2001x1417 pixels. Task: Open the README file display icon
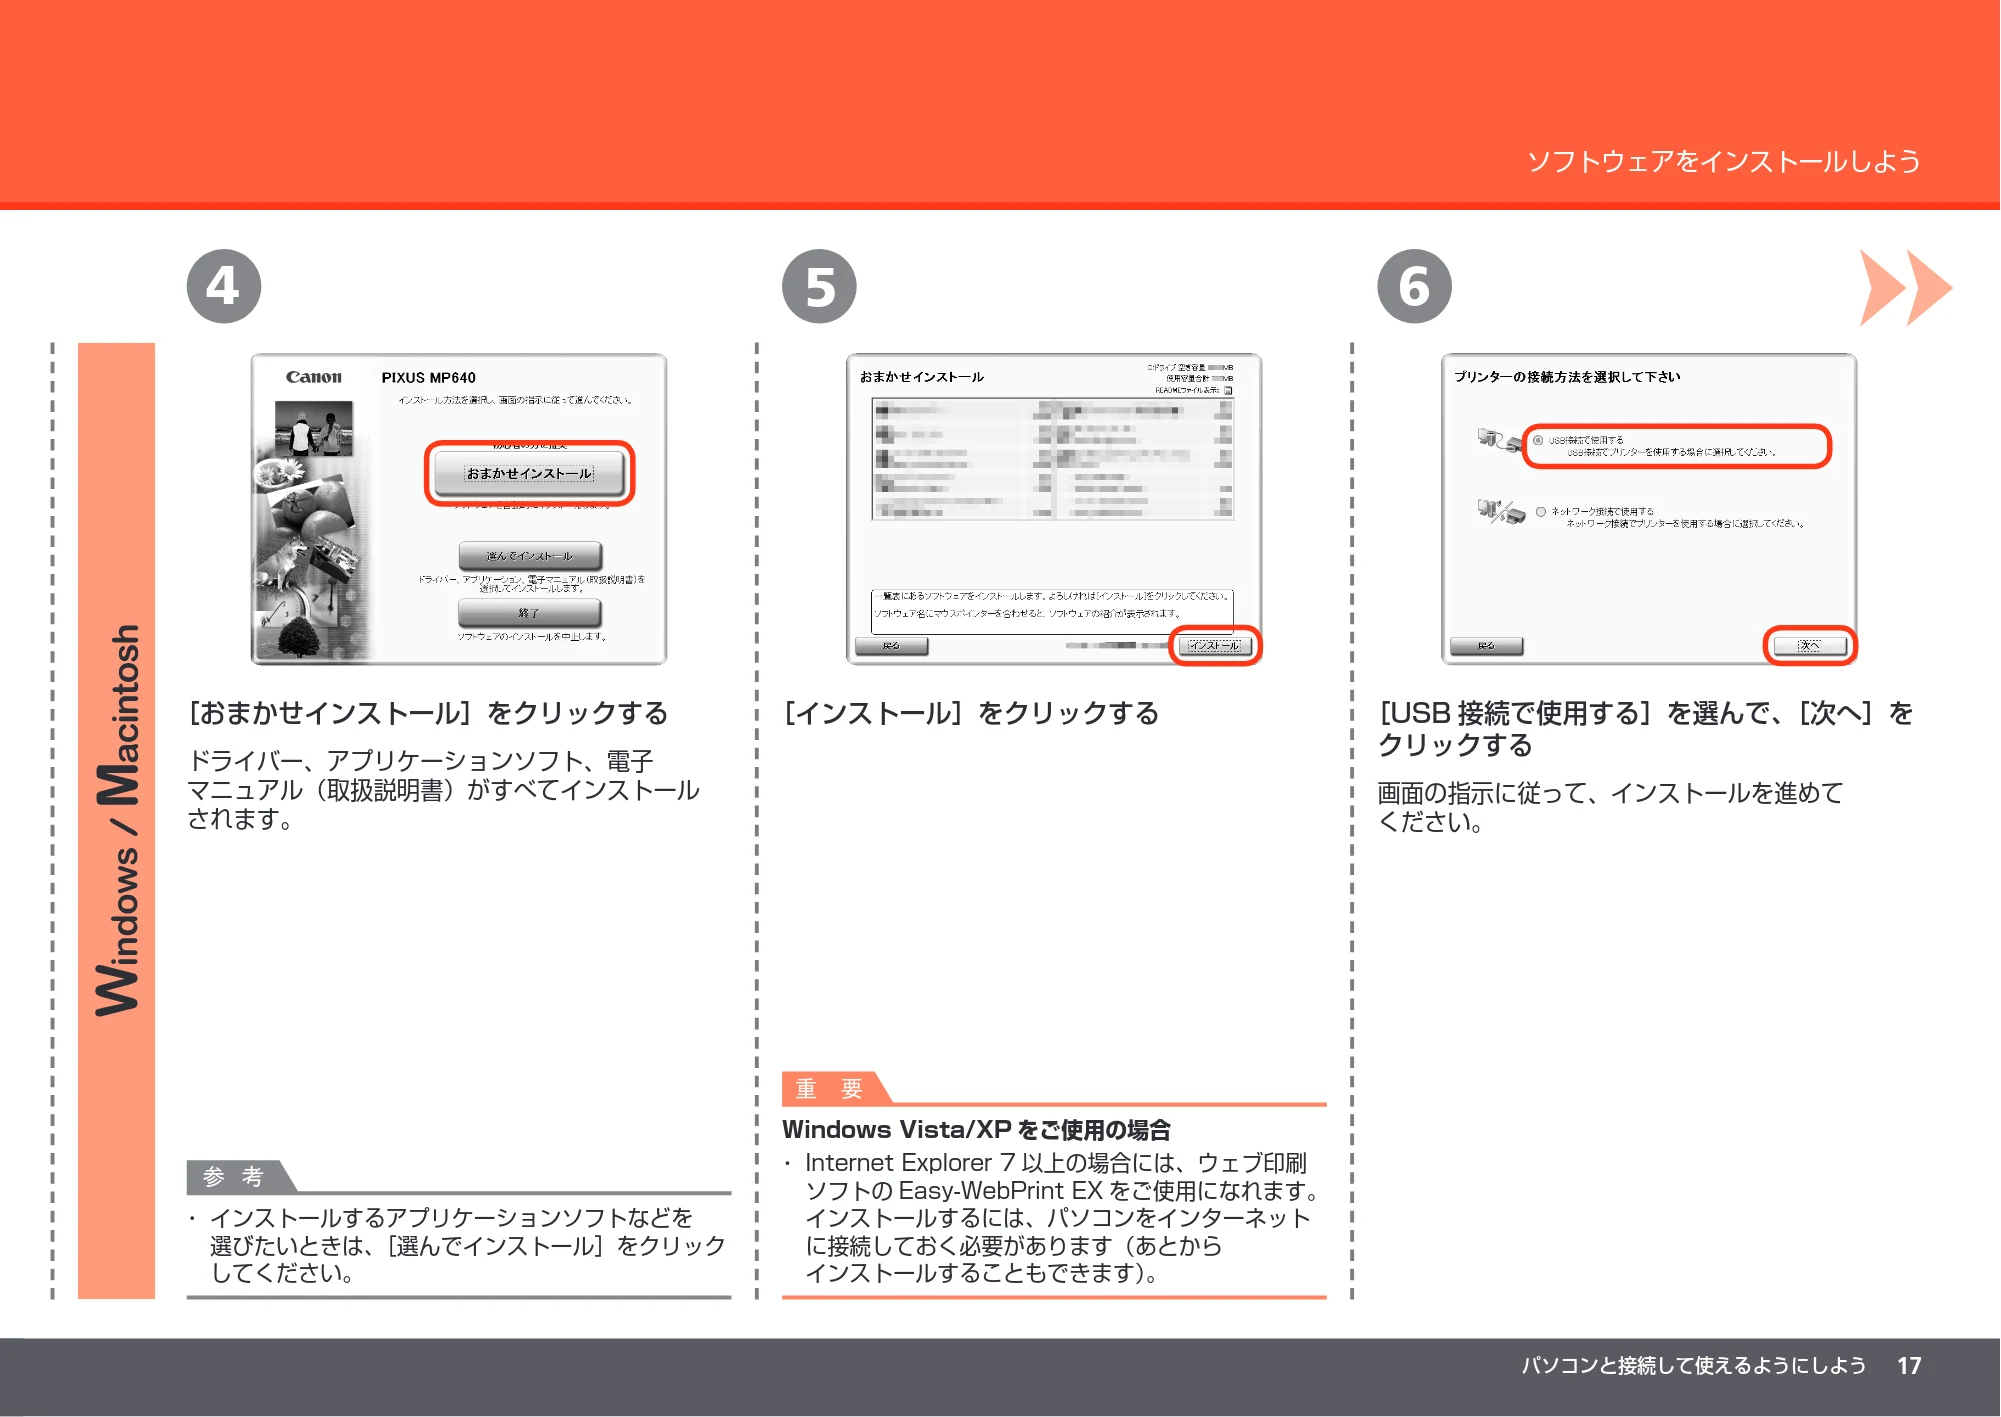pos(1228,391)
